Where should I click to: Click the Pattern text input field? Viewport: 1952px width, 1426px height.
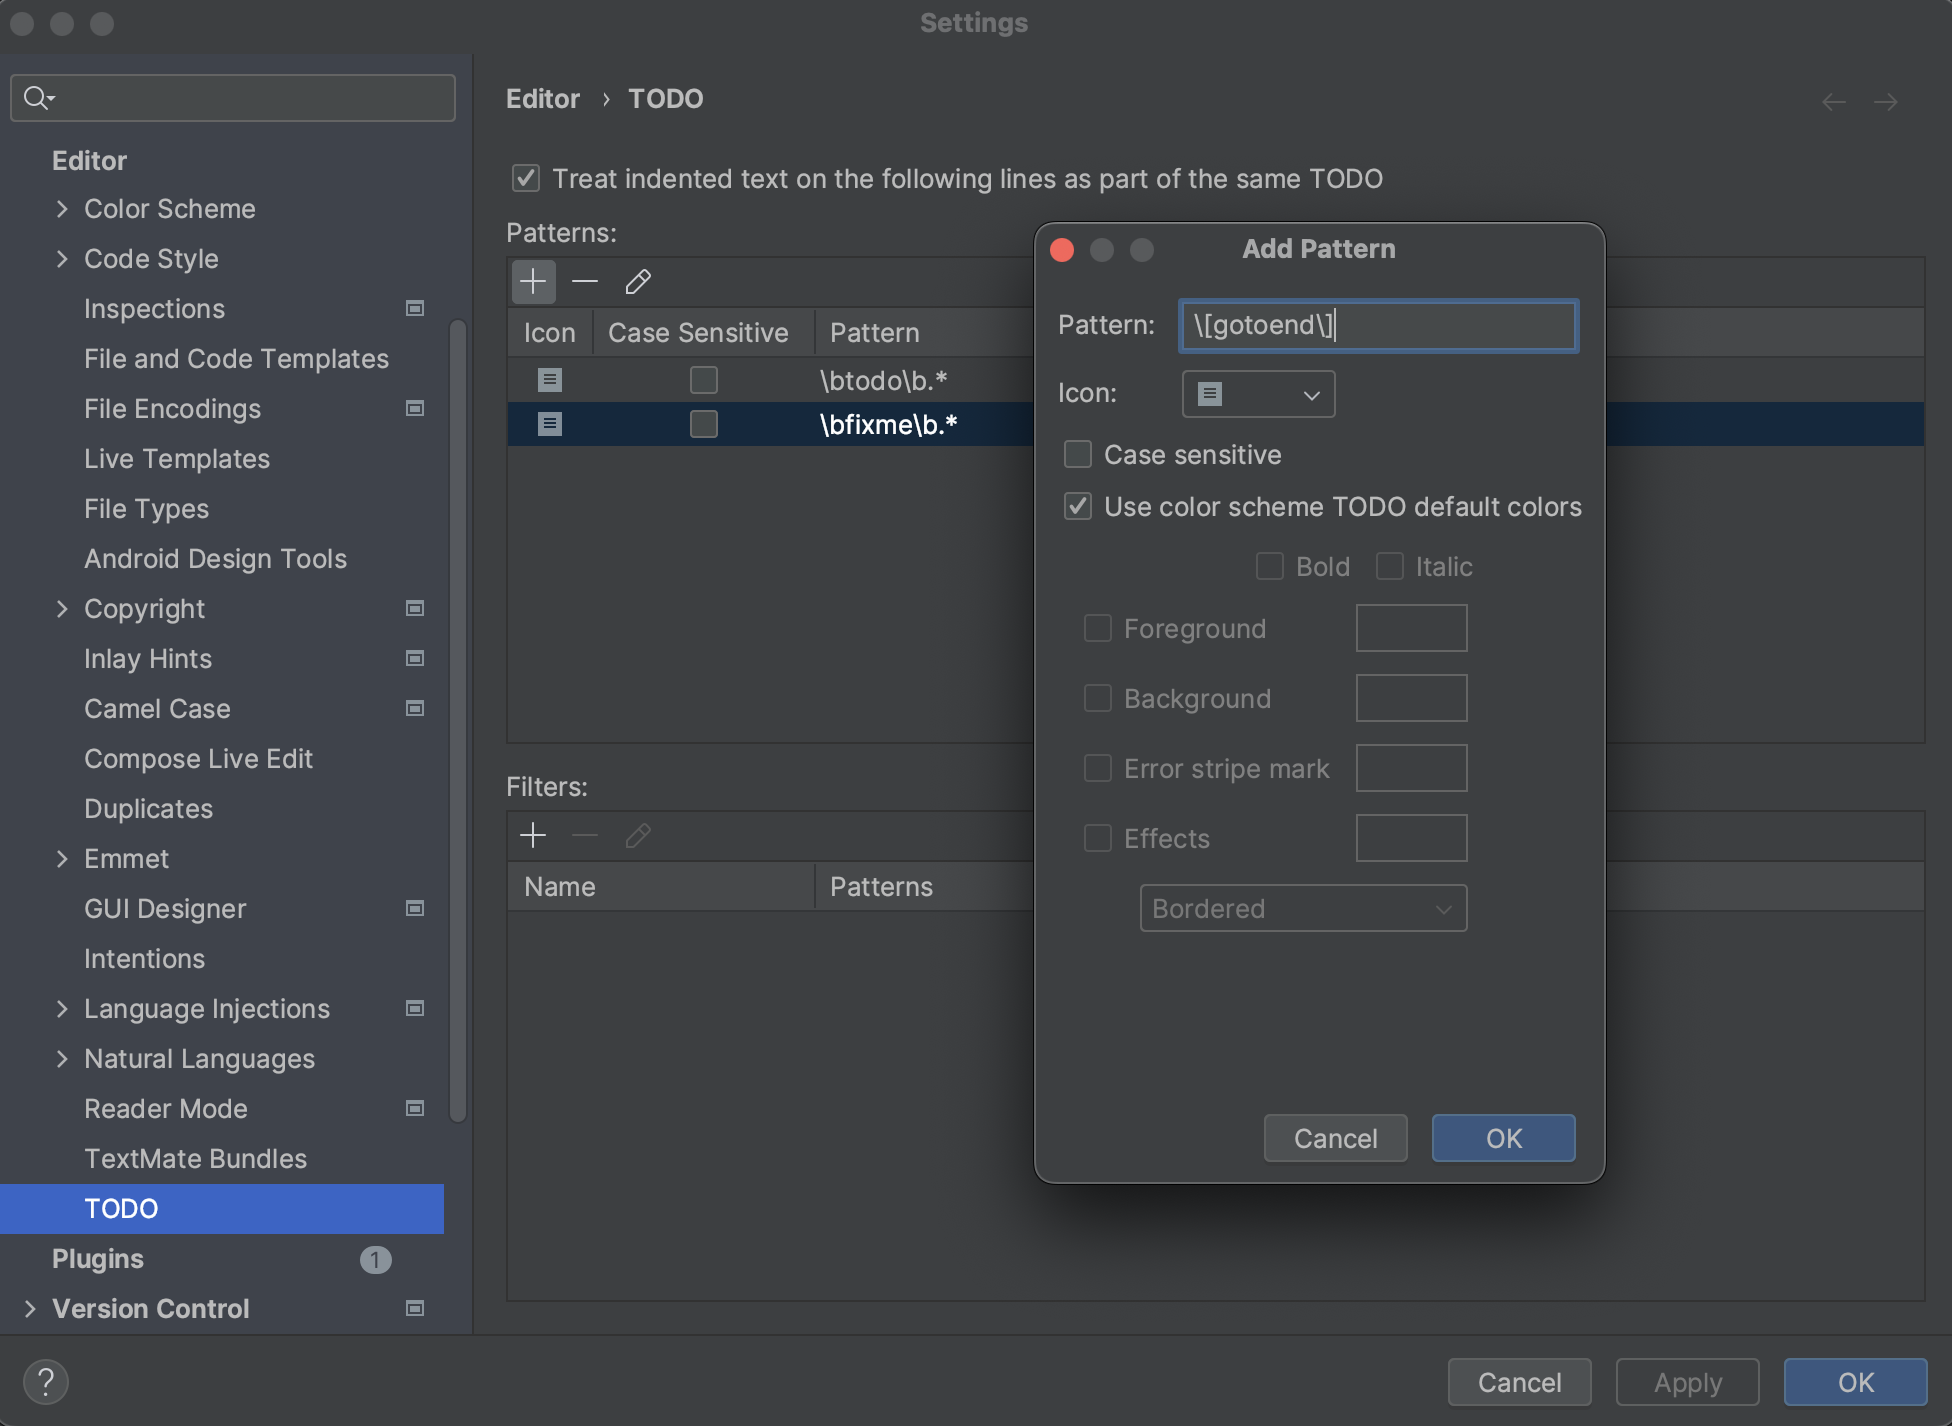(1378, 326)
